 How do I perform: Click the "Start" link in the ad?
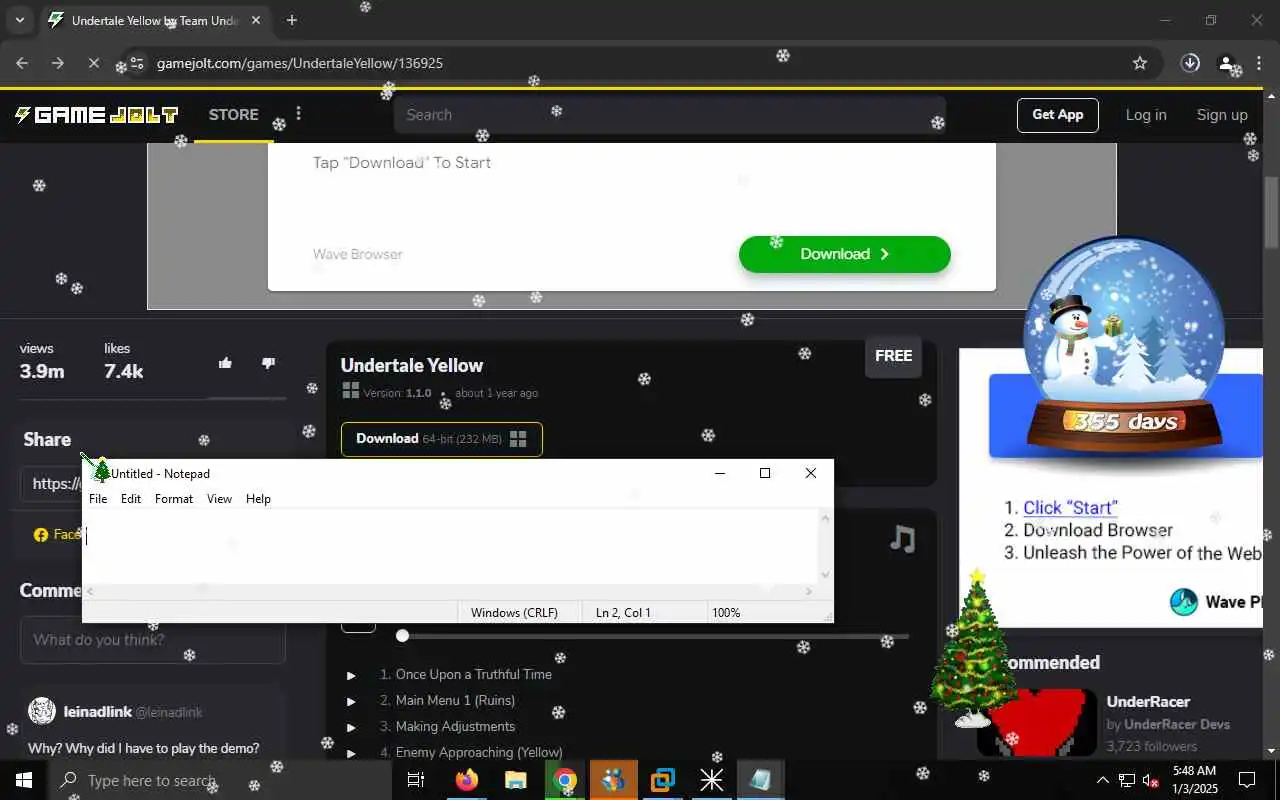click(x=1070, y=507)
